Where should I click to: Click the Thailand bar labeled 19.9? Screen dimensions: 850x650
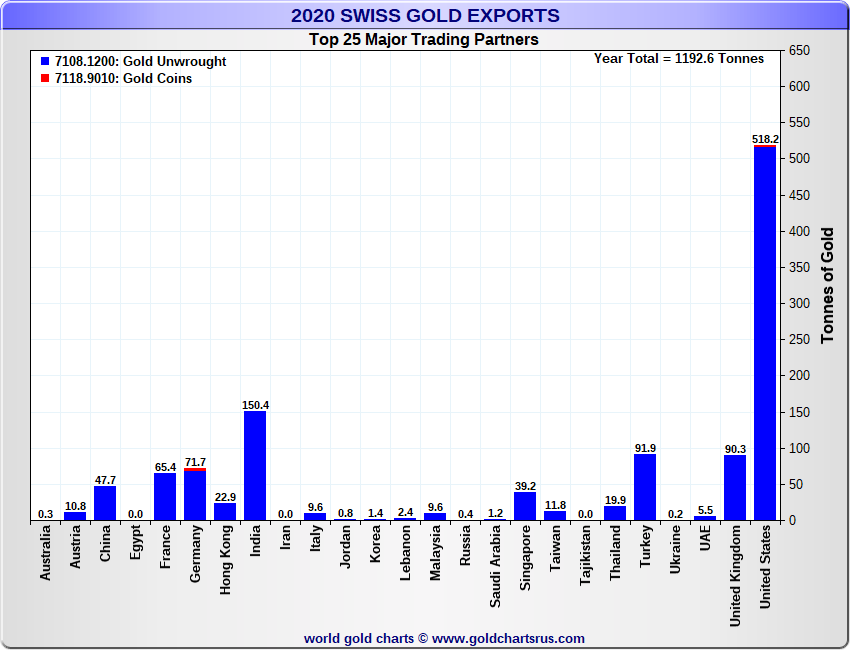[615, 513]
